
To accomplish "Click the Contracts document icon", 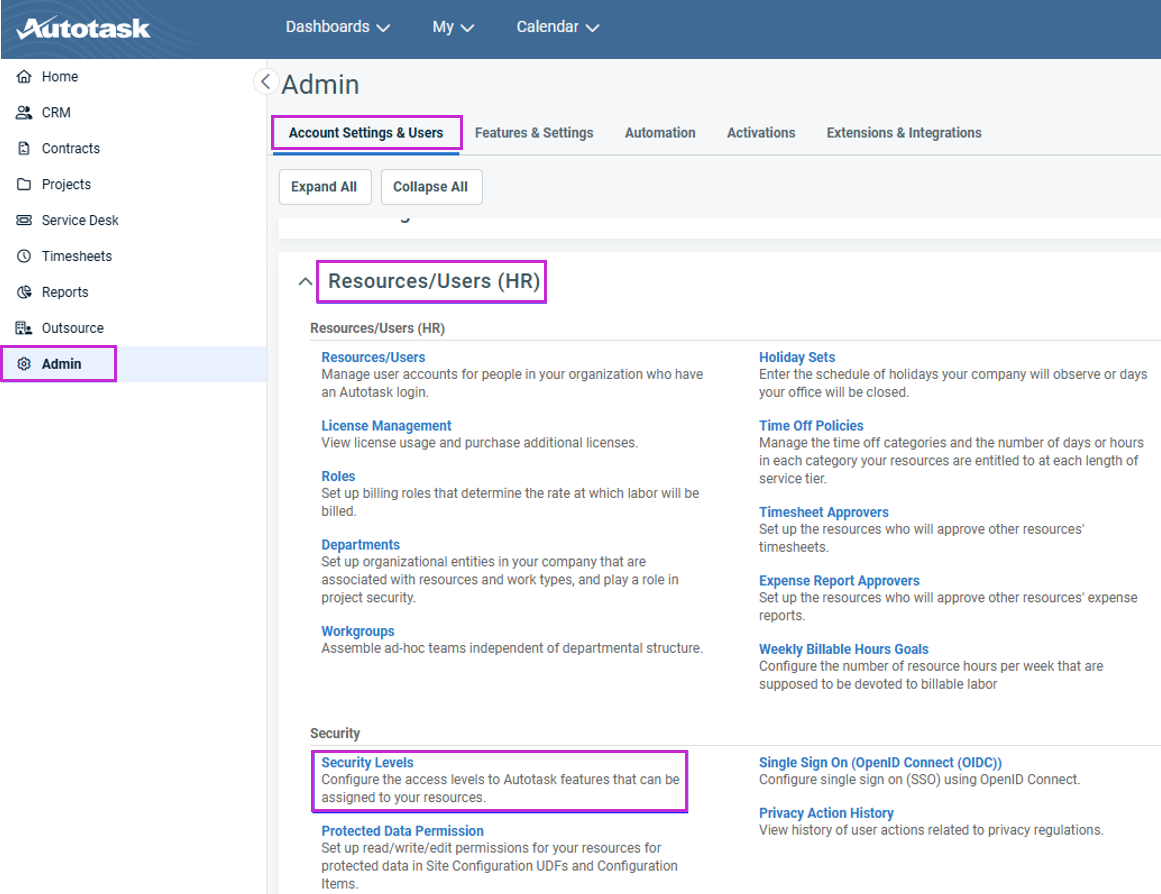I will pyautogui.click(x=24, y=149).
